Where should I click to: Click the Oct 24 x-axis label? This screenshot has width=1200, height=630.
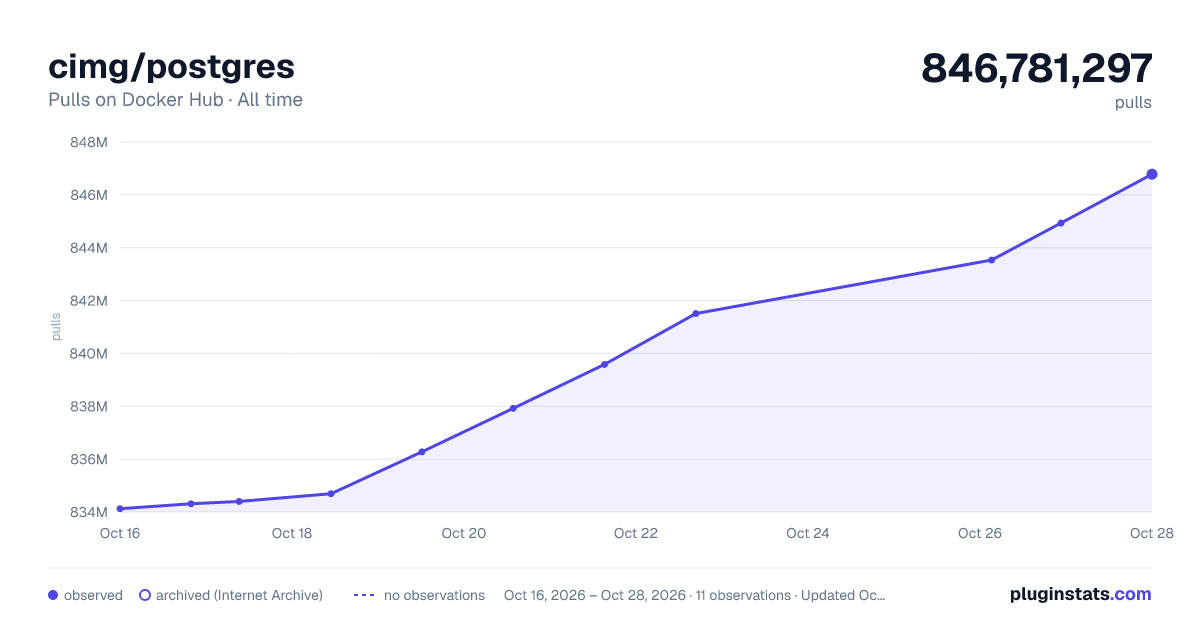click(808, 533)
